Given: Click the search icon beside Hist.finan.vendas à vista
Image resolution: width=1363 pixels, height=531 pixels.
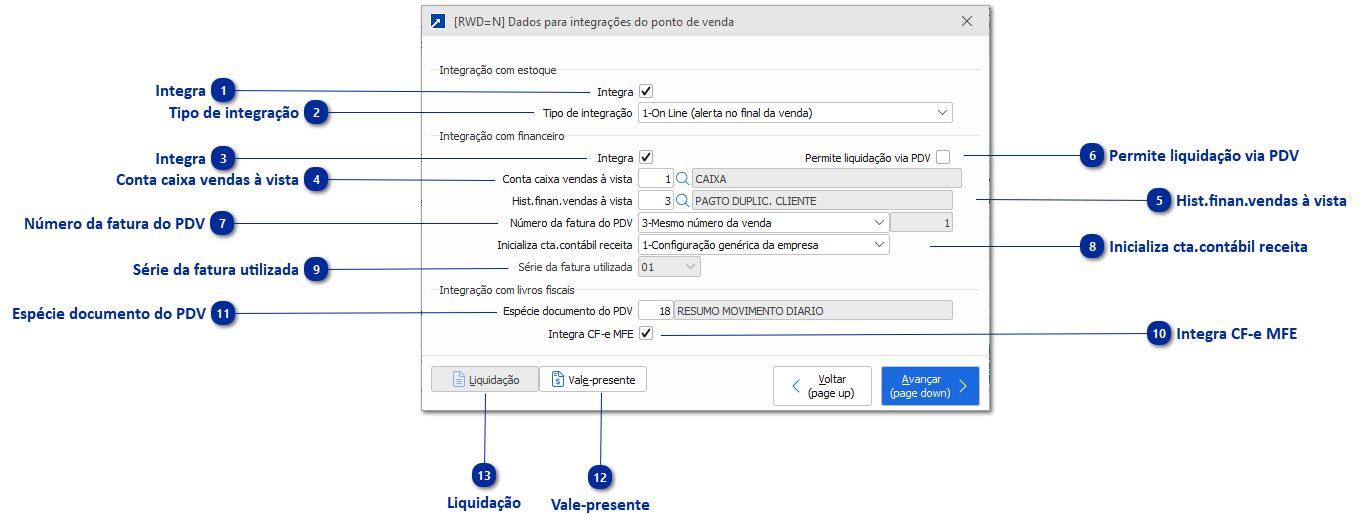Looking at the screenshot, I should 684,201.
